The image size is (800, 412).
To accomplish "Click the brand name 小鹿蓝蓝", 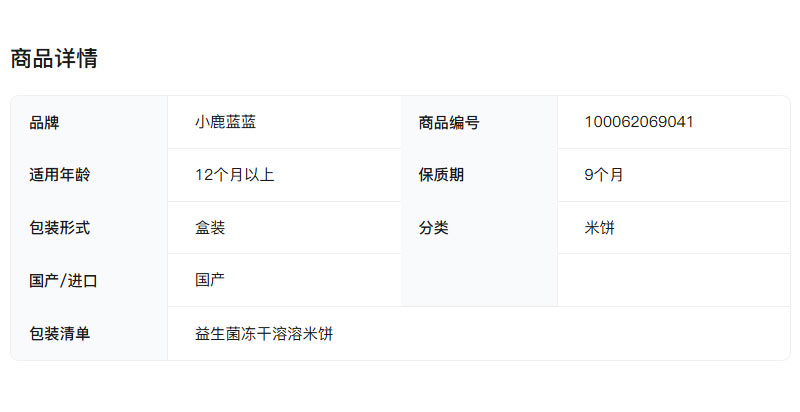I will coord(225,122).
